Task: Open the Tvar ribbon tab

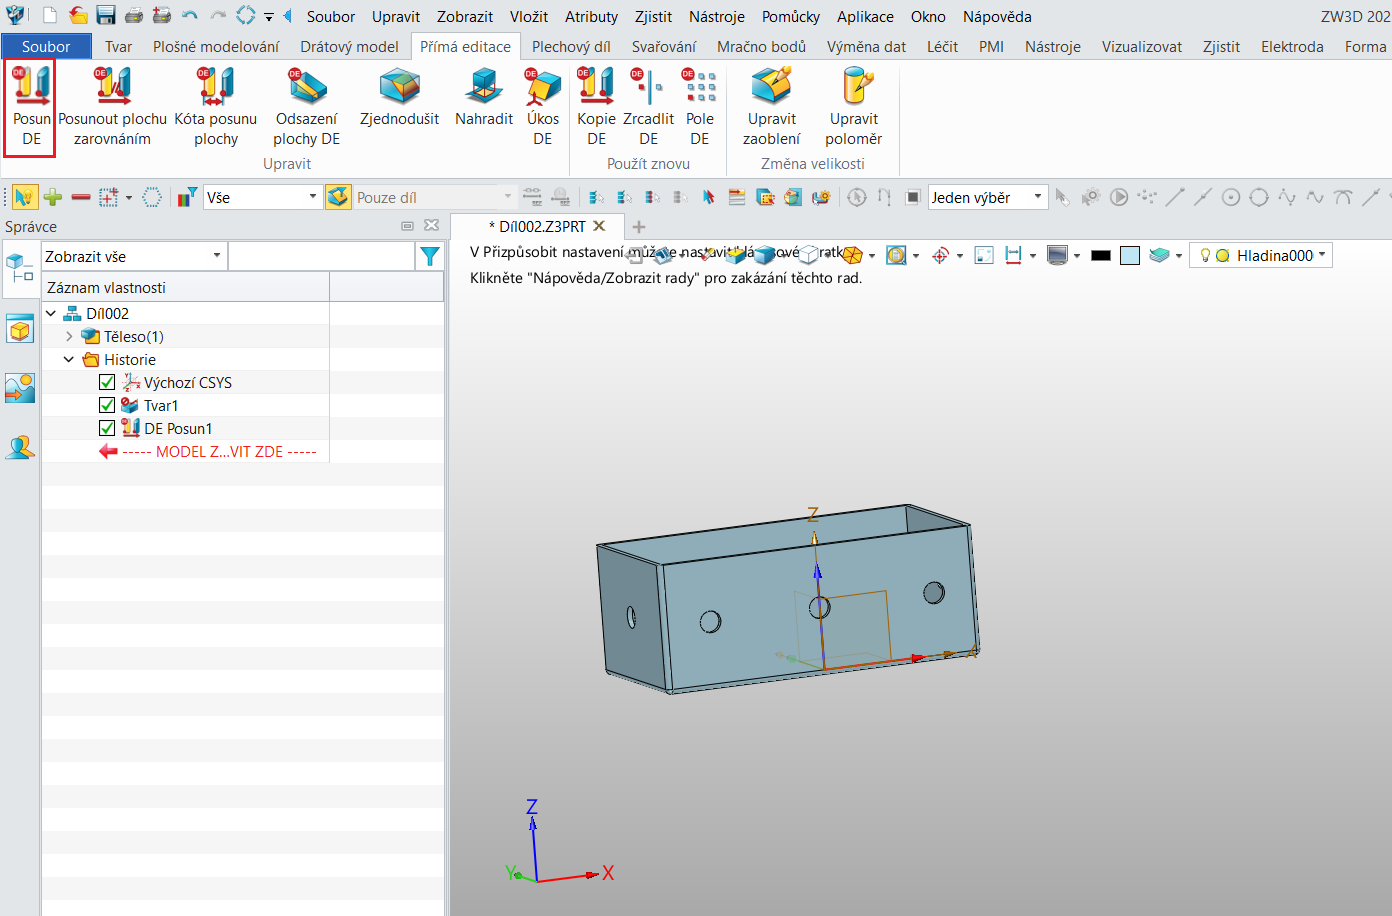Action: 118,46
